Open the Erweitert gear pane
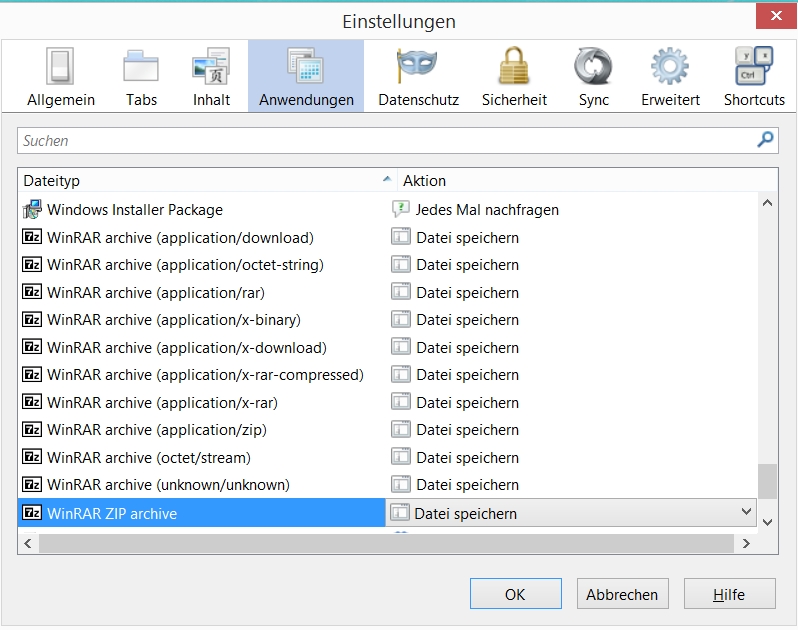The width and height of the screenshot is (798, 630). [x=670, y=76]
